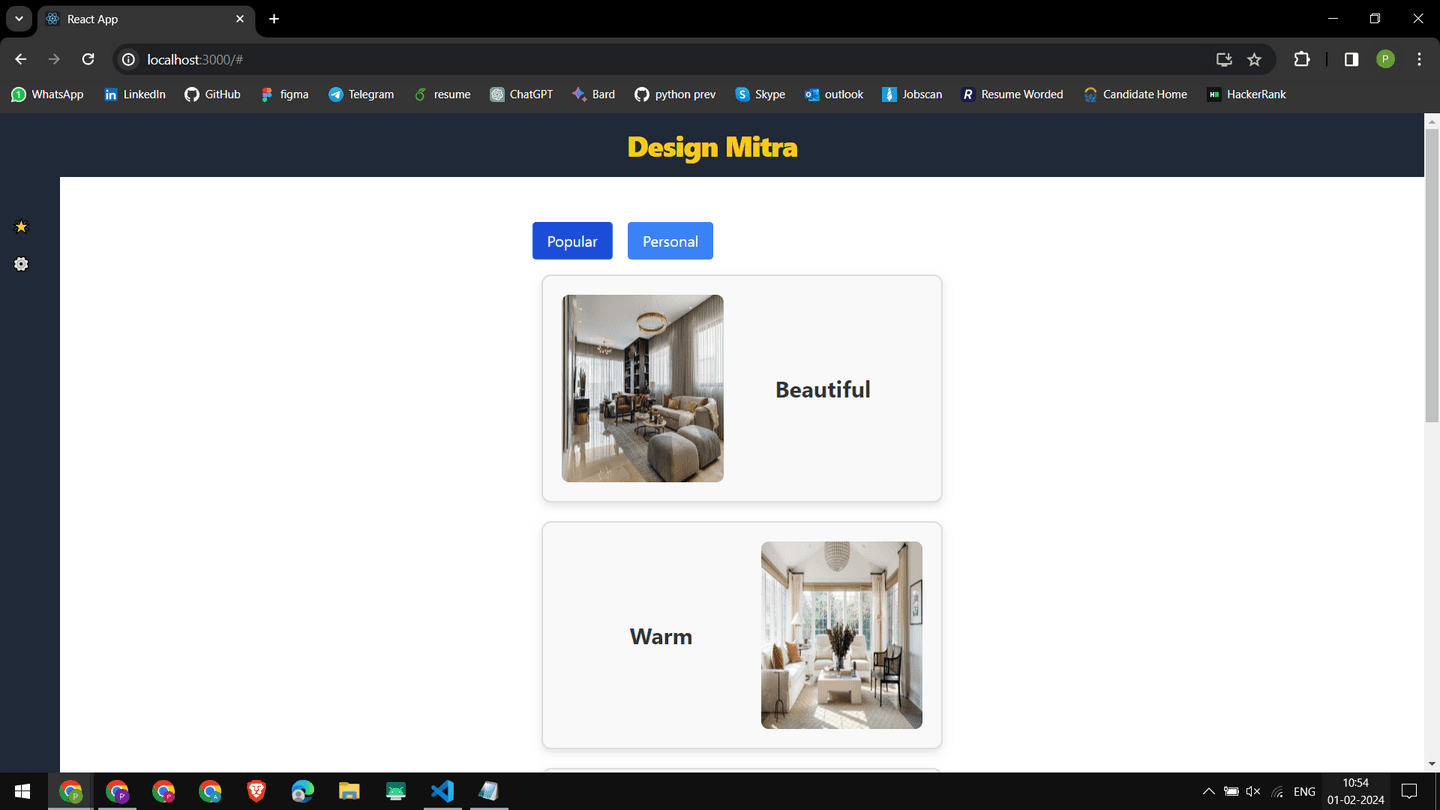Open Android Studio emulator taskbar icon

[x=396, y=791]
